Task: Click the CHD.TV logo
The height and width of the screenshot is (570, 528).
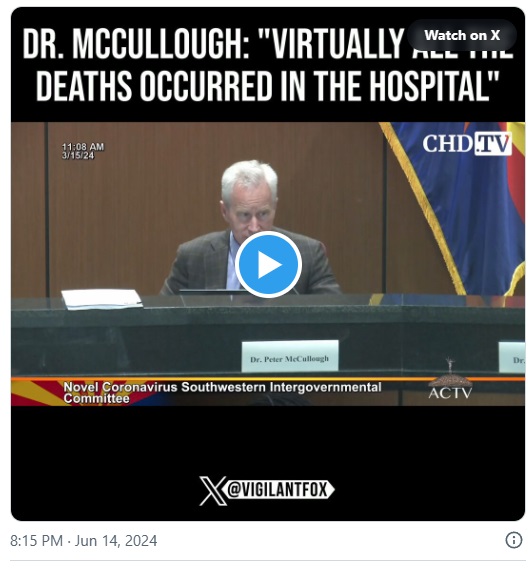Action: coord(467,144)
